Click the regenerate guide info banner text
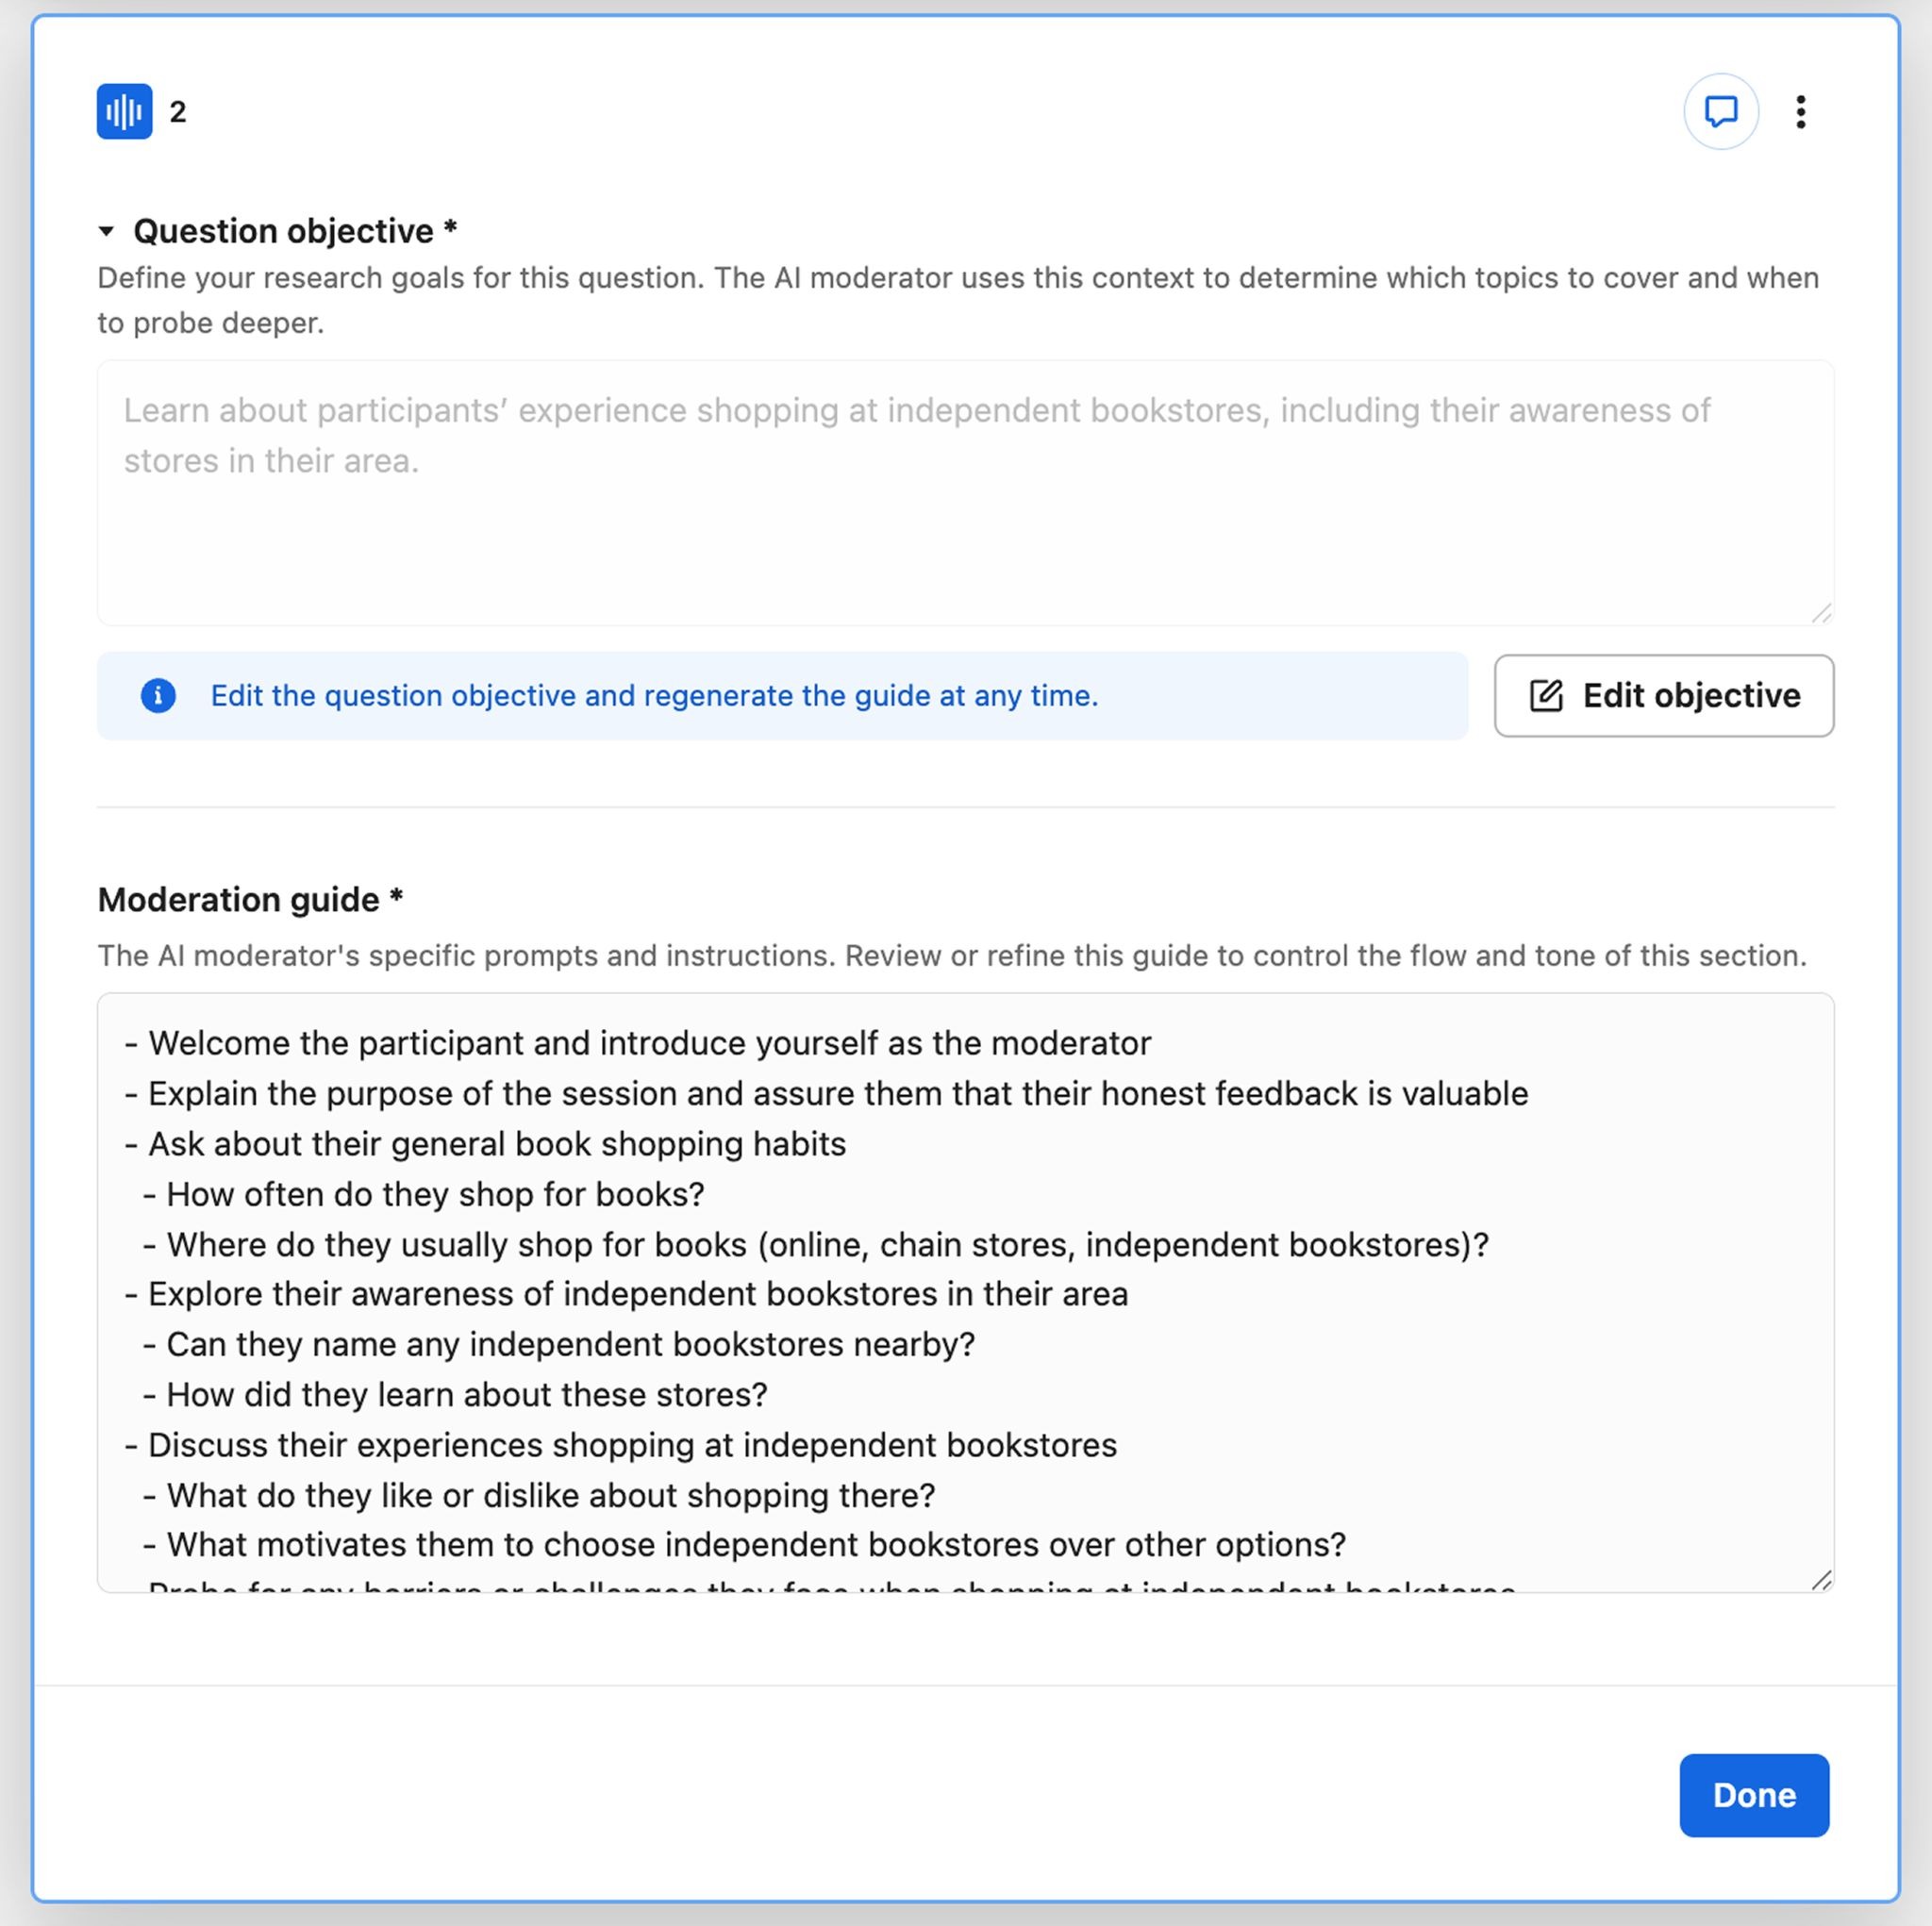The height and width of the screenshot is (1926, 1932). (x=654, y=696)
